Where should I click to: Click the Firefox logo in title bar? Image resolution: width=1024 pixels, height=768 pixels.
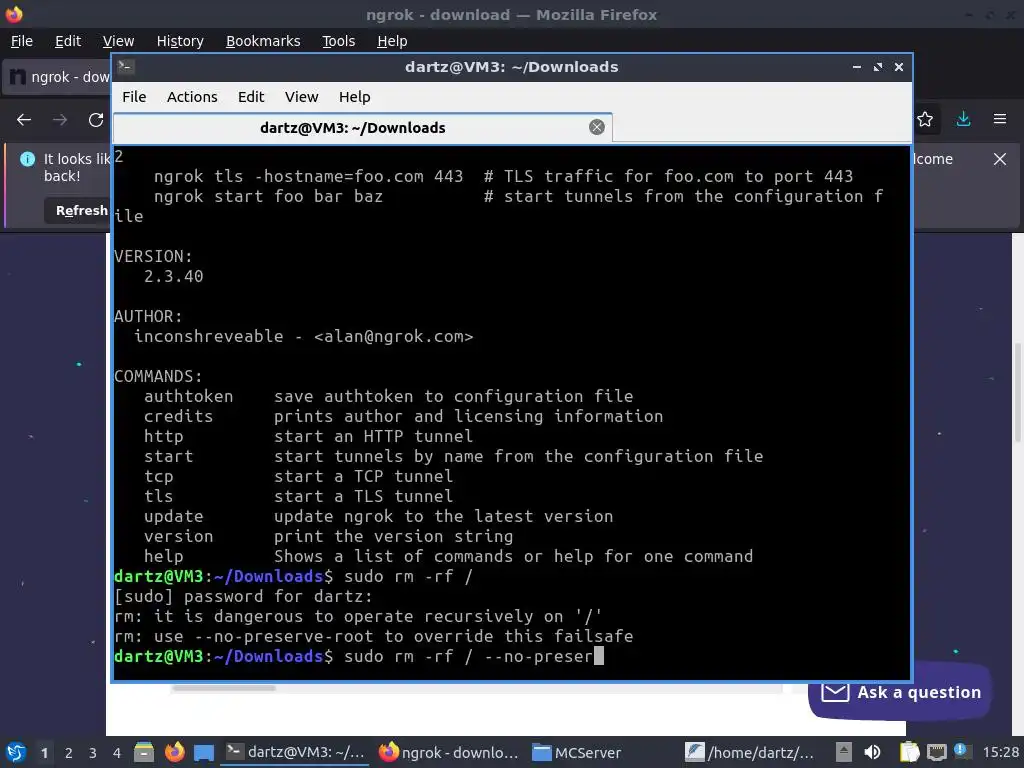coord(14,14)
